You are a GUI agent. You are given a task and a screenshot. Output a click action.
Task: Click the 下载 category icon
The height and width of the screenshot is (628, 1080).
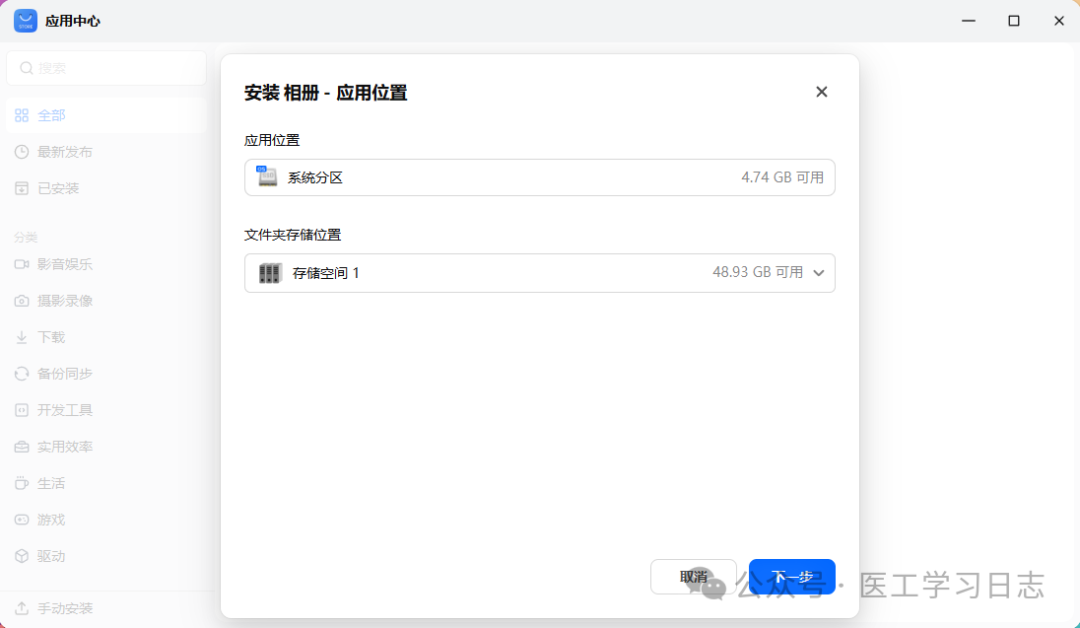point(22,337)
